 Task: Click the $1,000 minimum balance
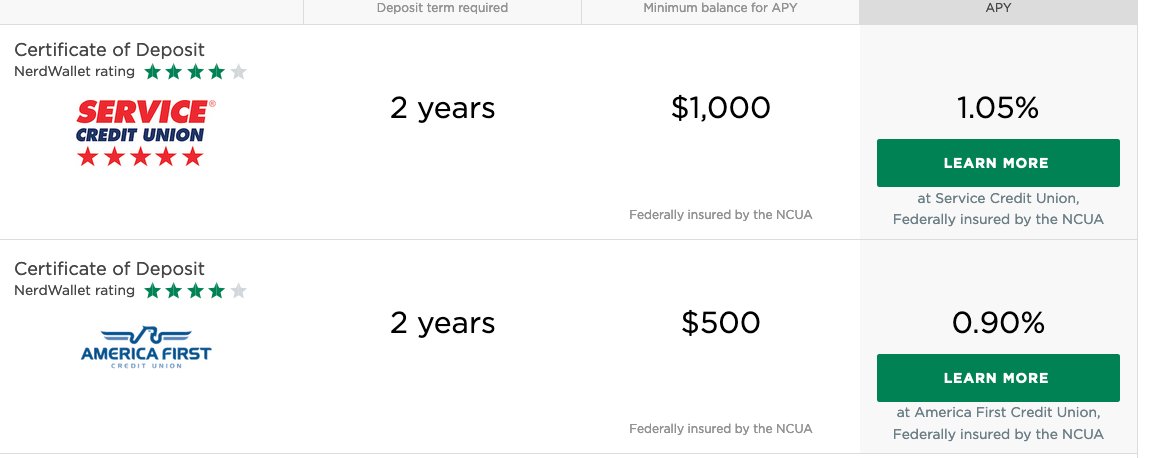(x=720, y=108)
